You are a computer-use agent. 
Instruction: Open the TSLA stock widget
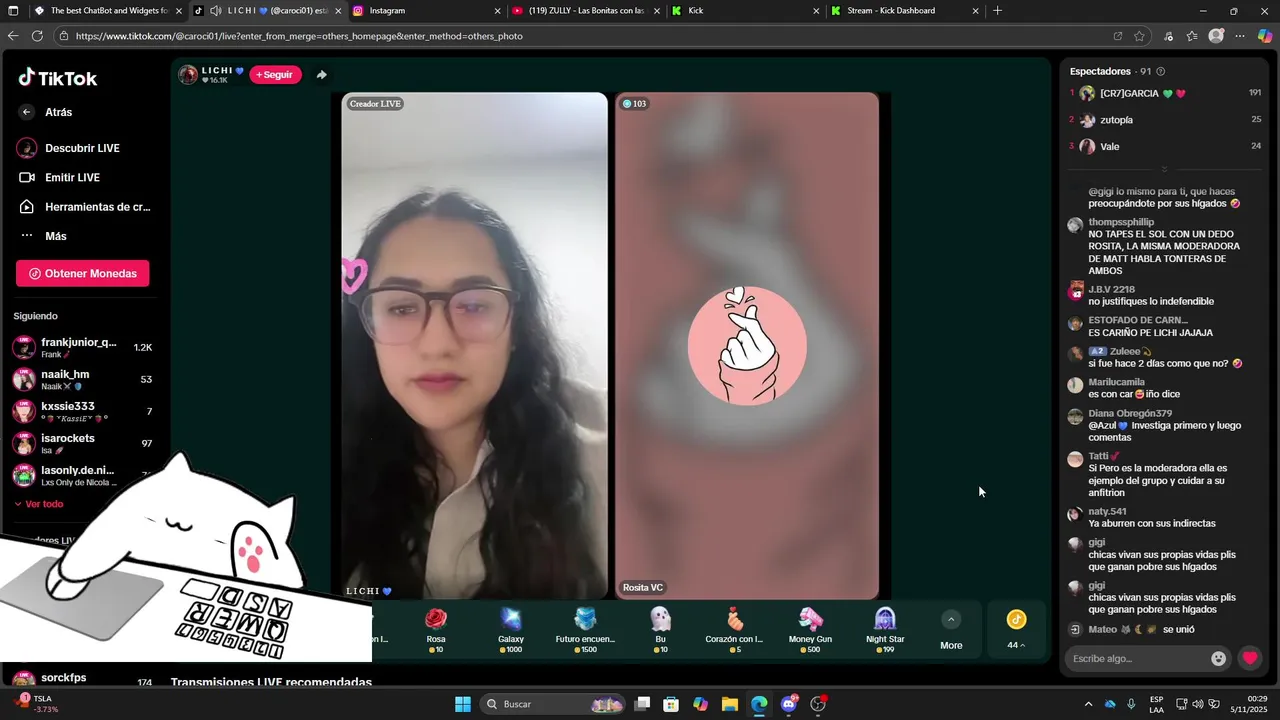35,704
